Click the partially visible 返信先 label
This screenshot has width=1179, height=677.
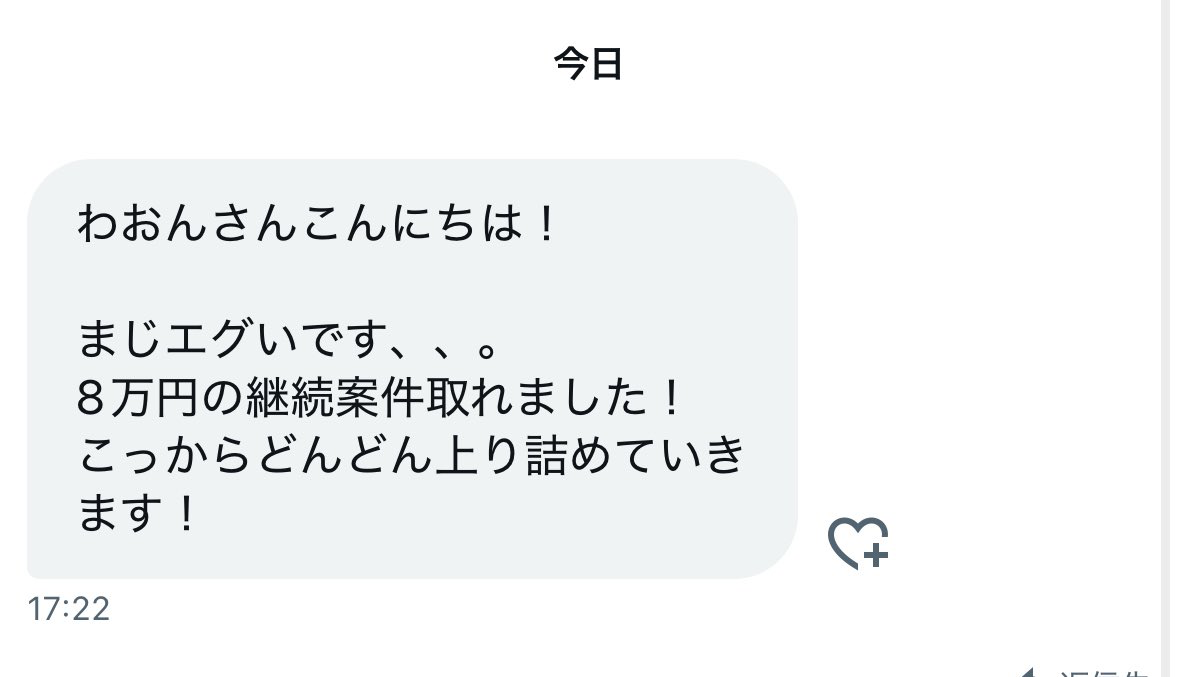click(1104, 672)
